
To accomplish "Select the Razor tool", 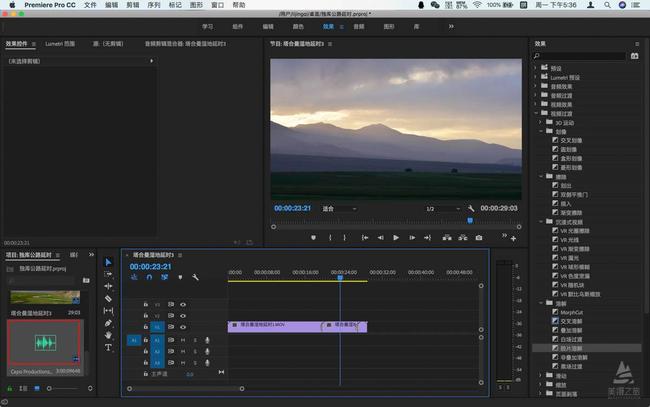I will point(108,298).
